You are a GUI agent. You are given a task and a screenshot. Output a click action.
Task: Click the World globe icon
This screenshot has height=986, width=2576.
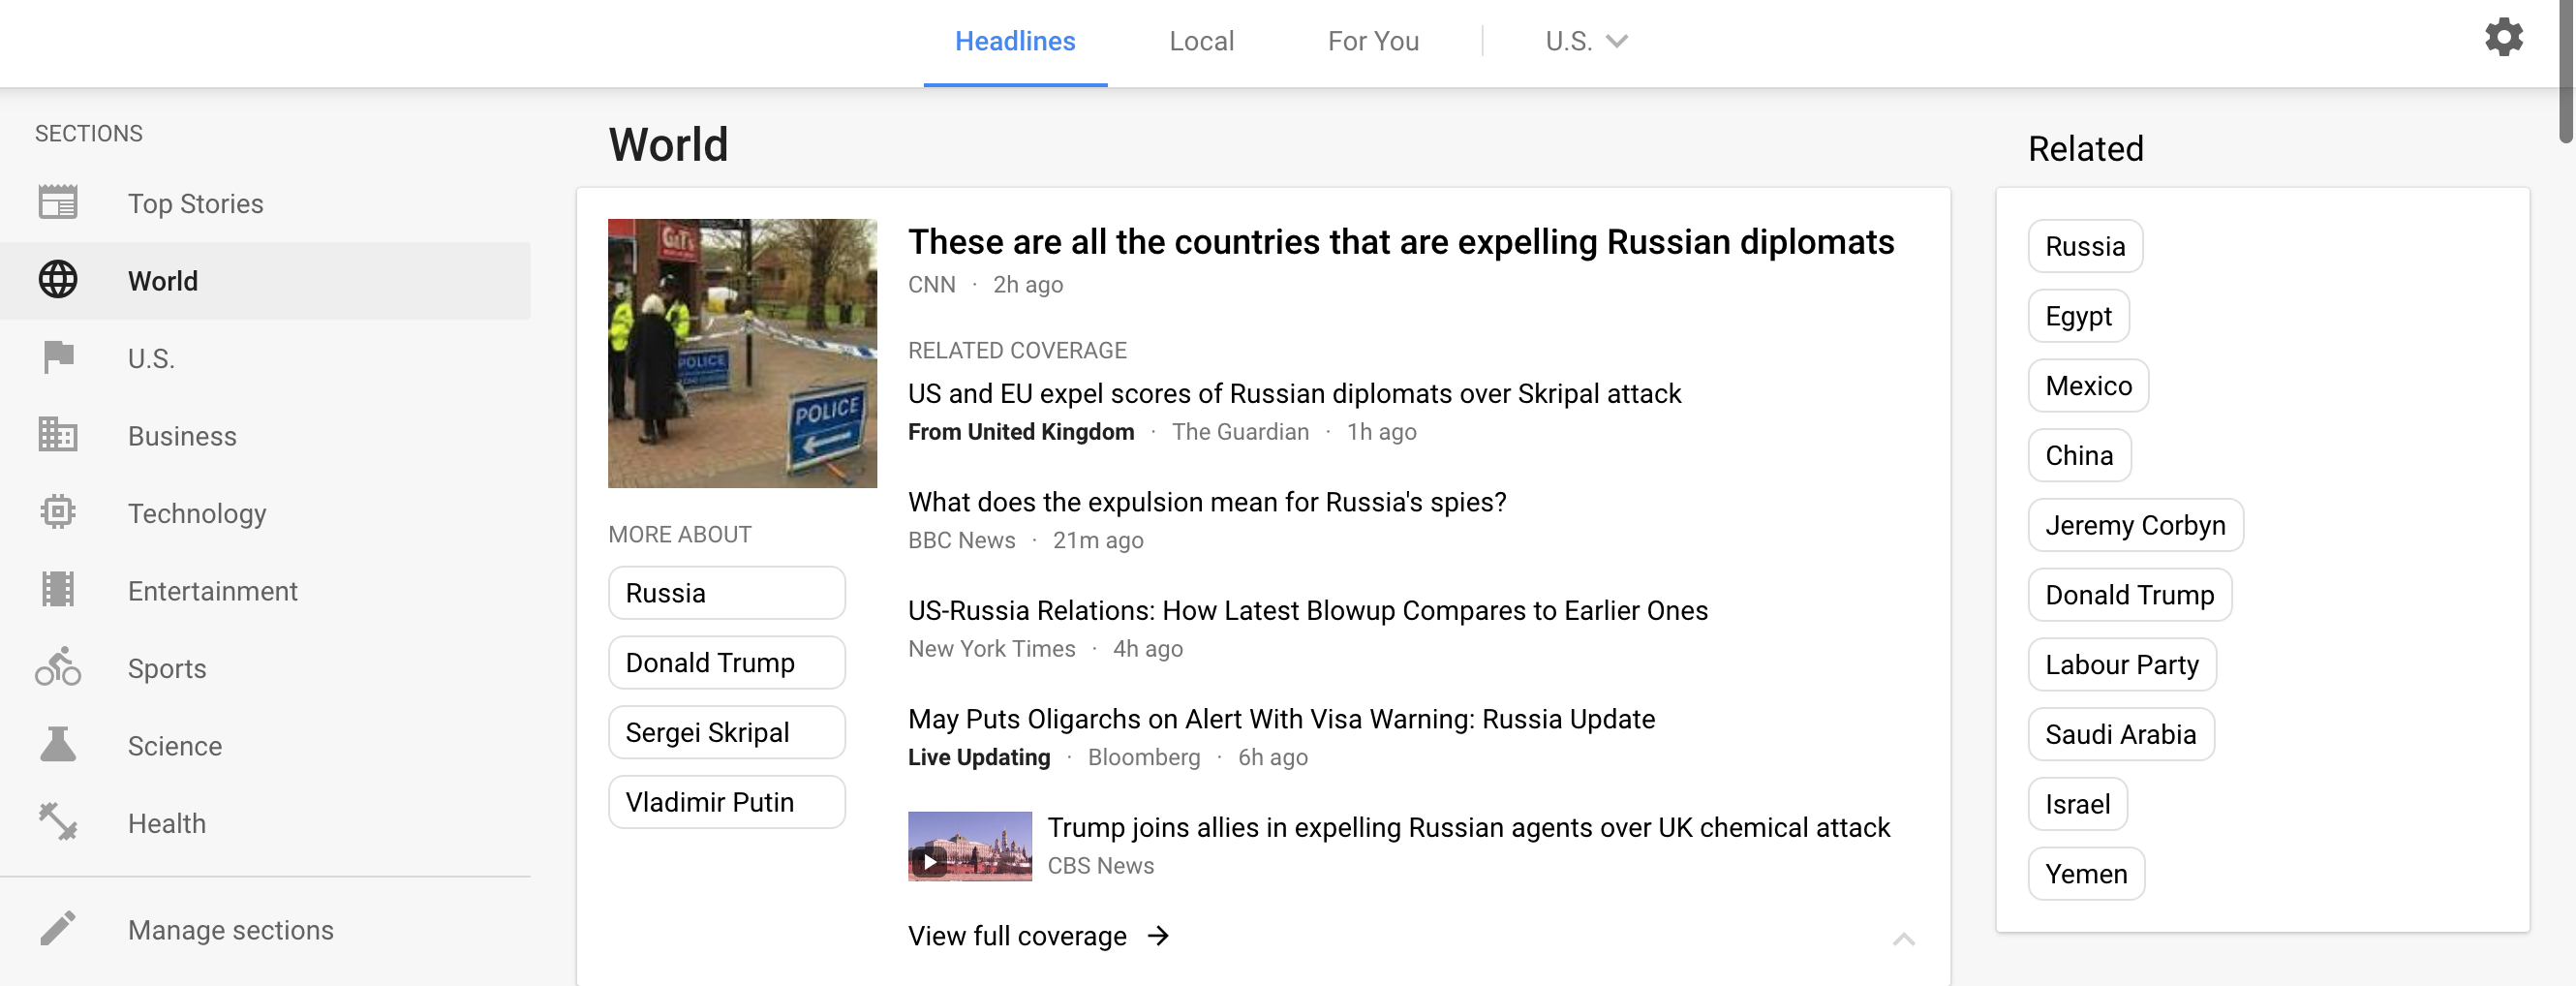click(58, 280)
